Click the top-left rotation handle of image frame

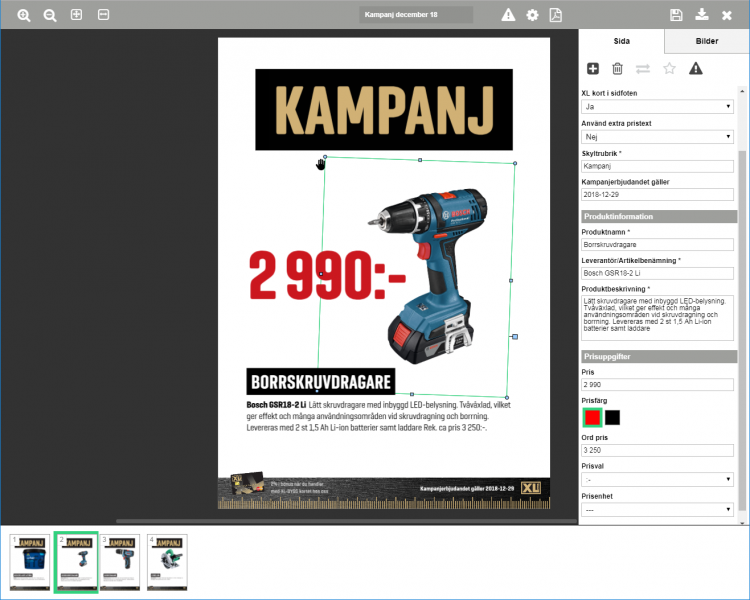[325, 156]
